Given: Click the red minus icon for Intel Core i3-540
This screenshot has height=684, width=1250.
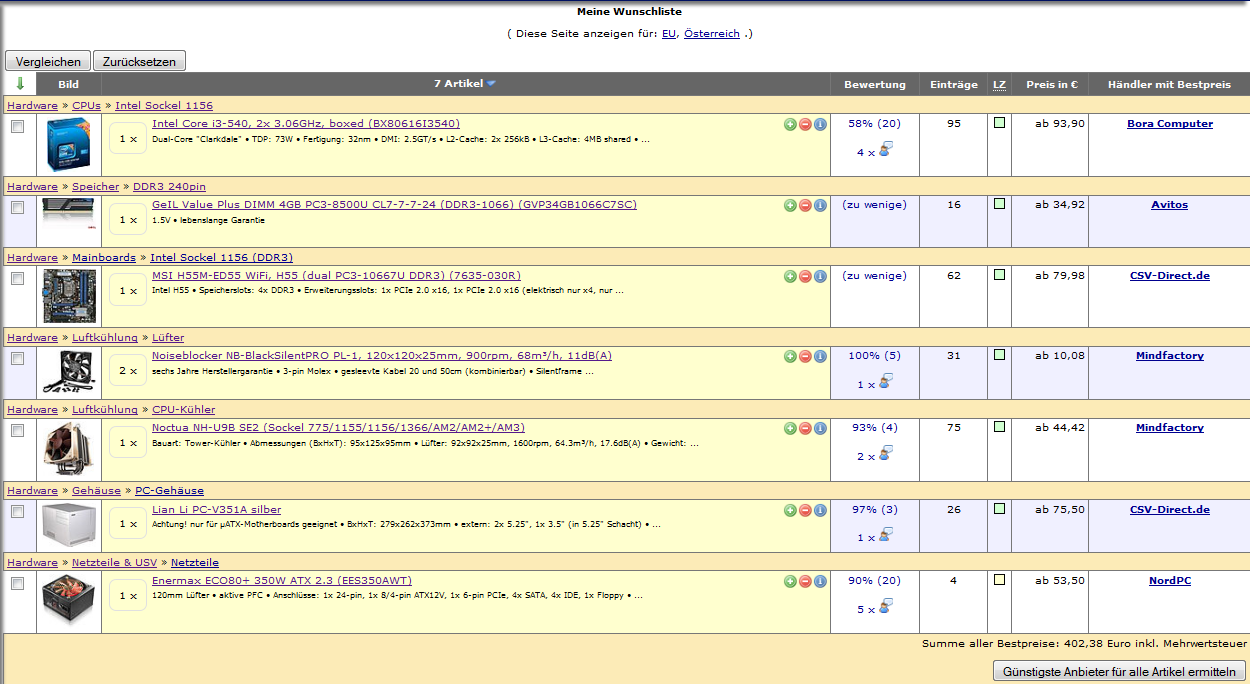Looking at the screenshot, I should coord(805,124).
